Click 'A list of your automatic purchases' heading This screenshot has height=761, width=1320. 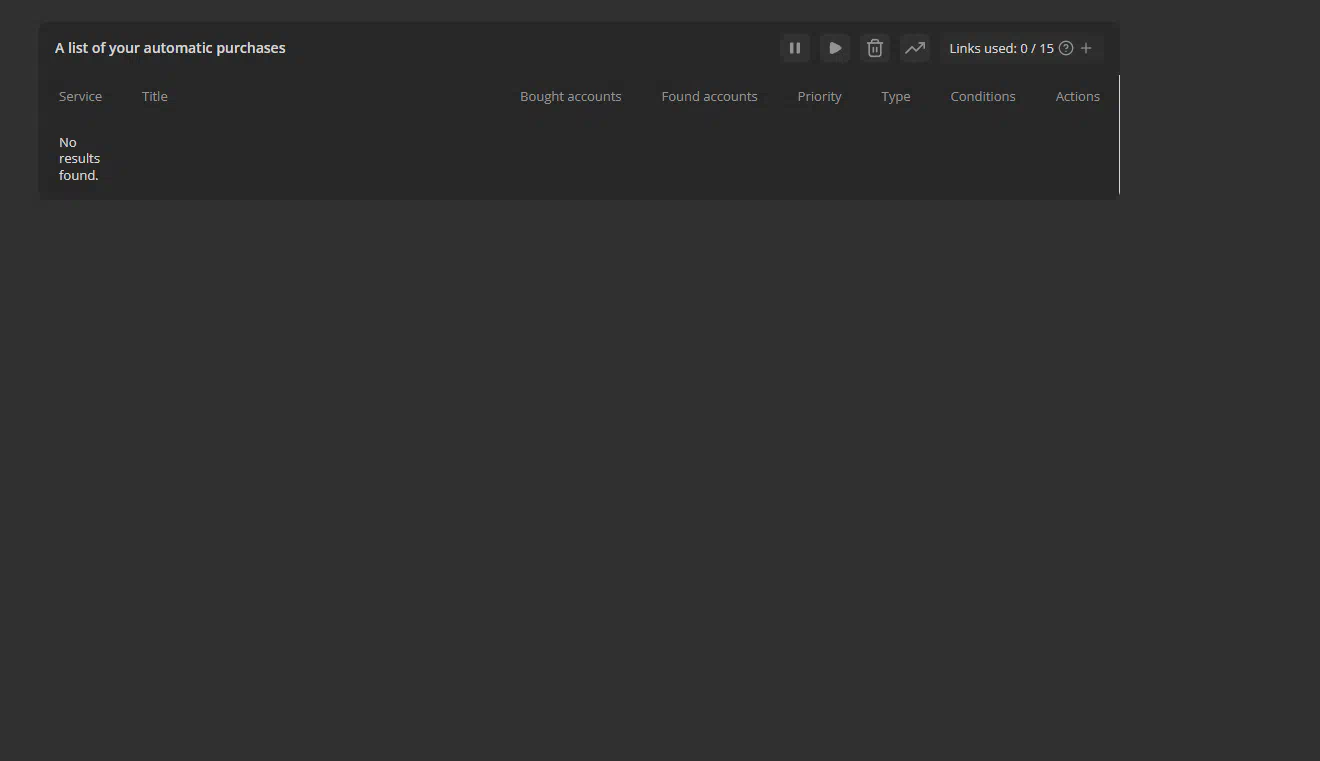coord(170,48)
